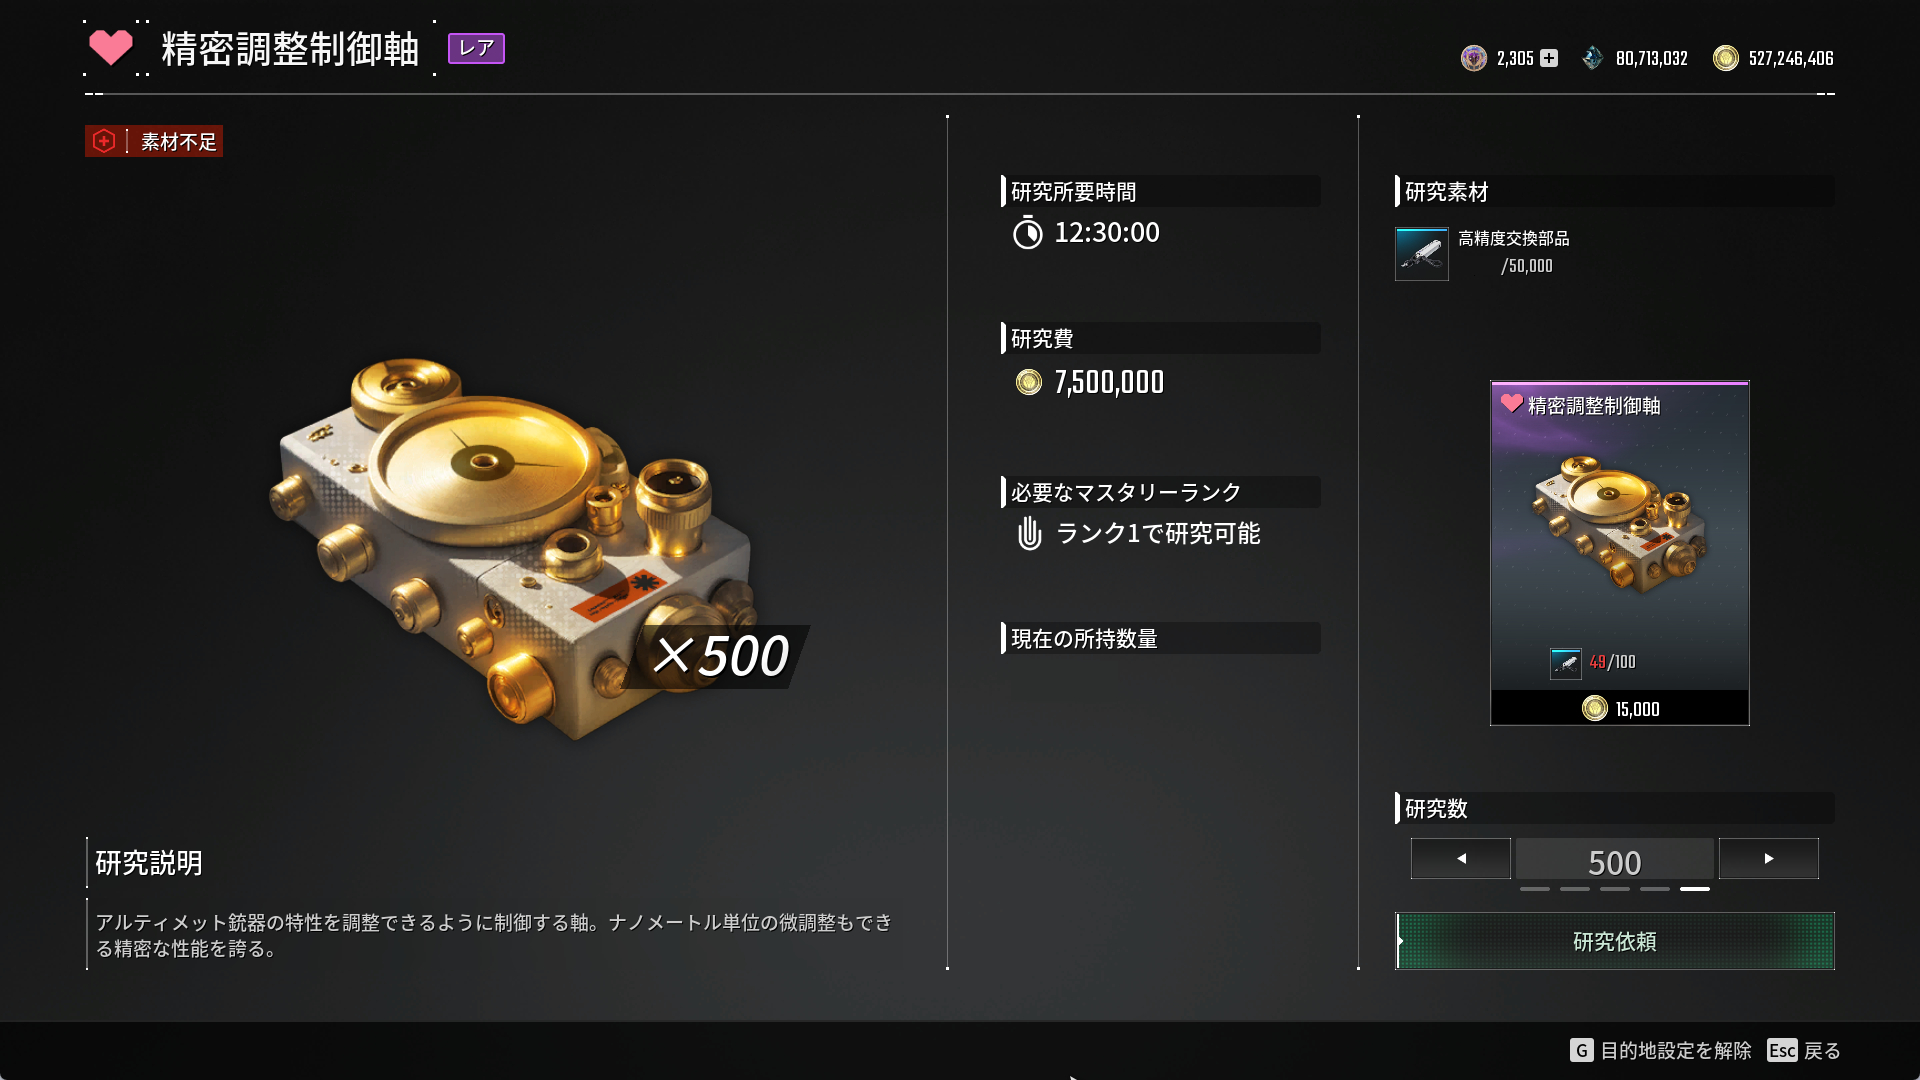Click the G 目的地設定を解除 prompt

coord(1660,1050)
